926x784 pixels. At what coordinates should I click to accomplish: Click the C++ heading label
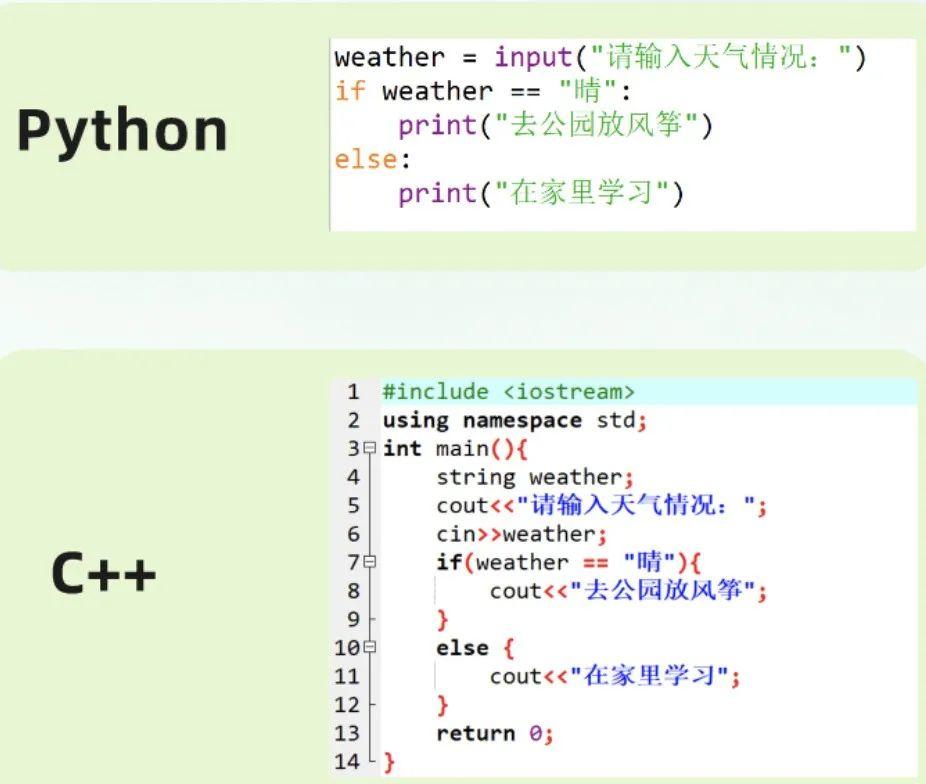(103, 572)
